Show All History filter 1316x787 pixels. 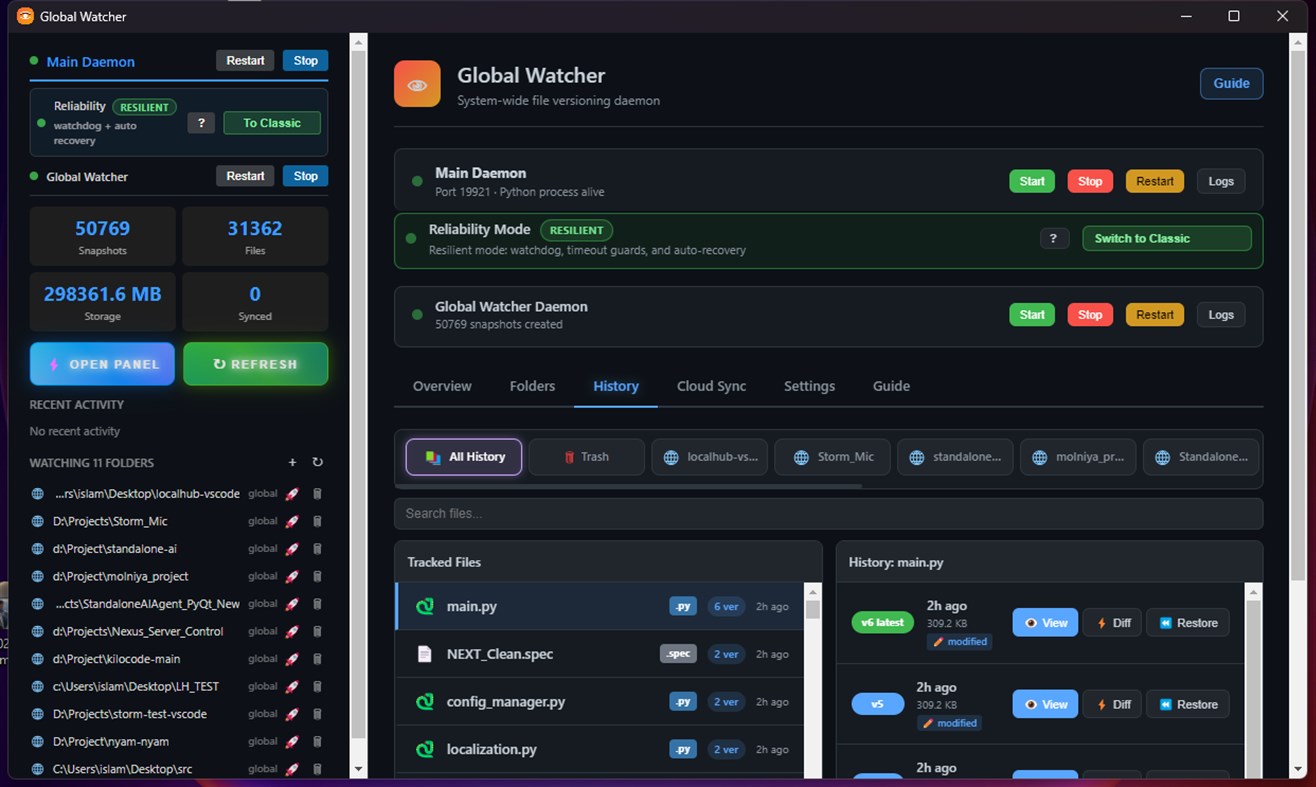[x=464, y=457]
